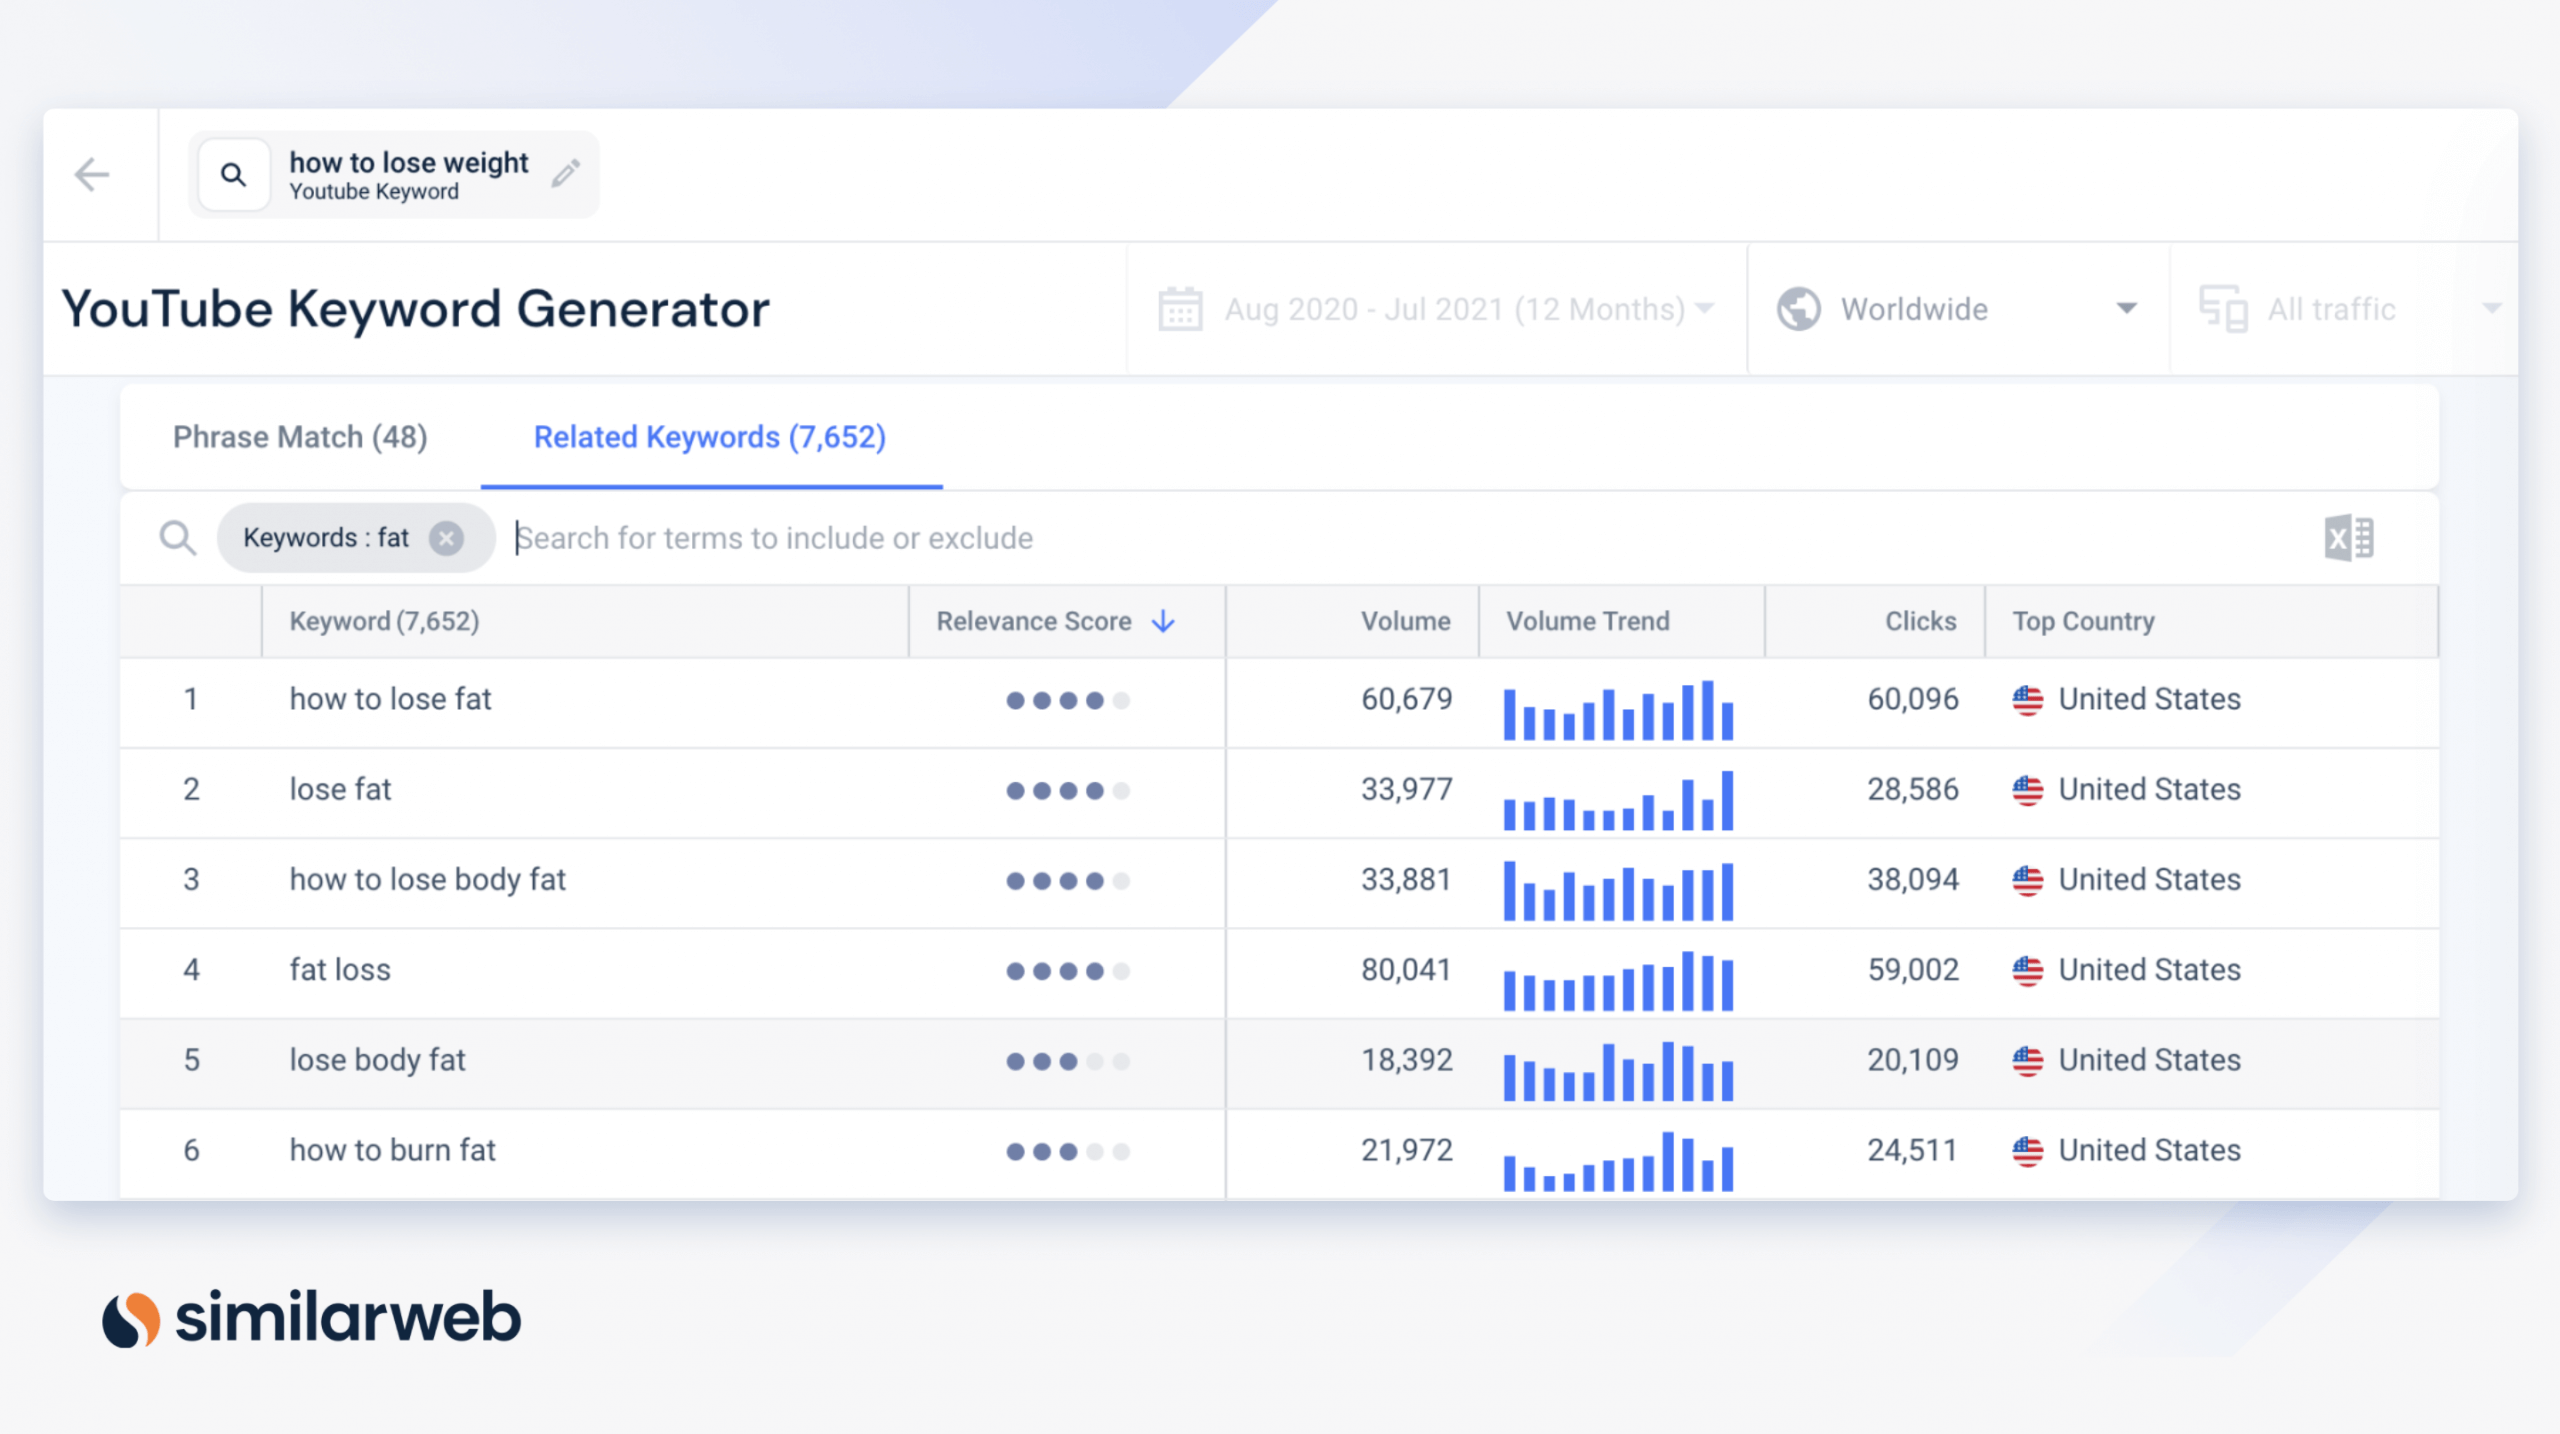
Task: Click the search magnifier beside 'how to lose weight'
Action: pos(233,175)
